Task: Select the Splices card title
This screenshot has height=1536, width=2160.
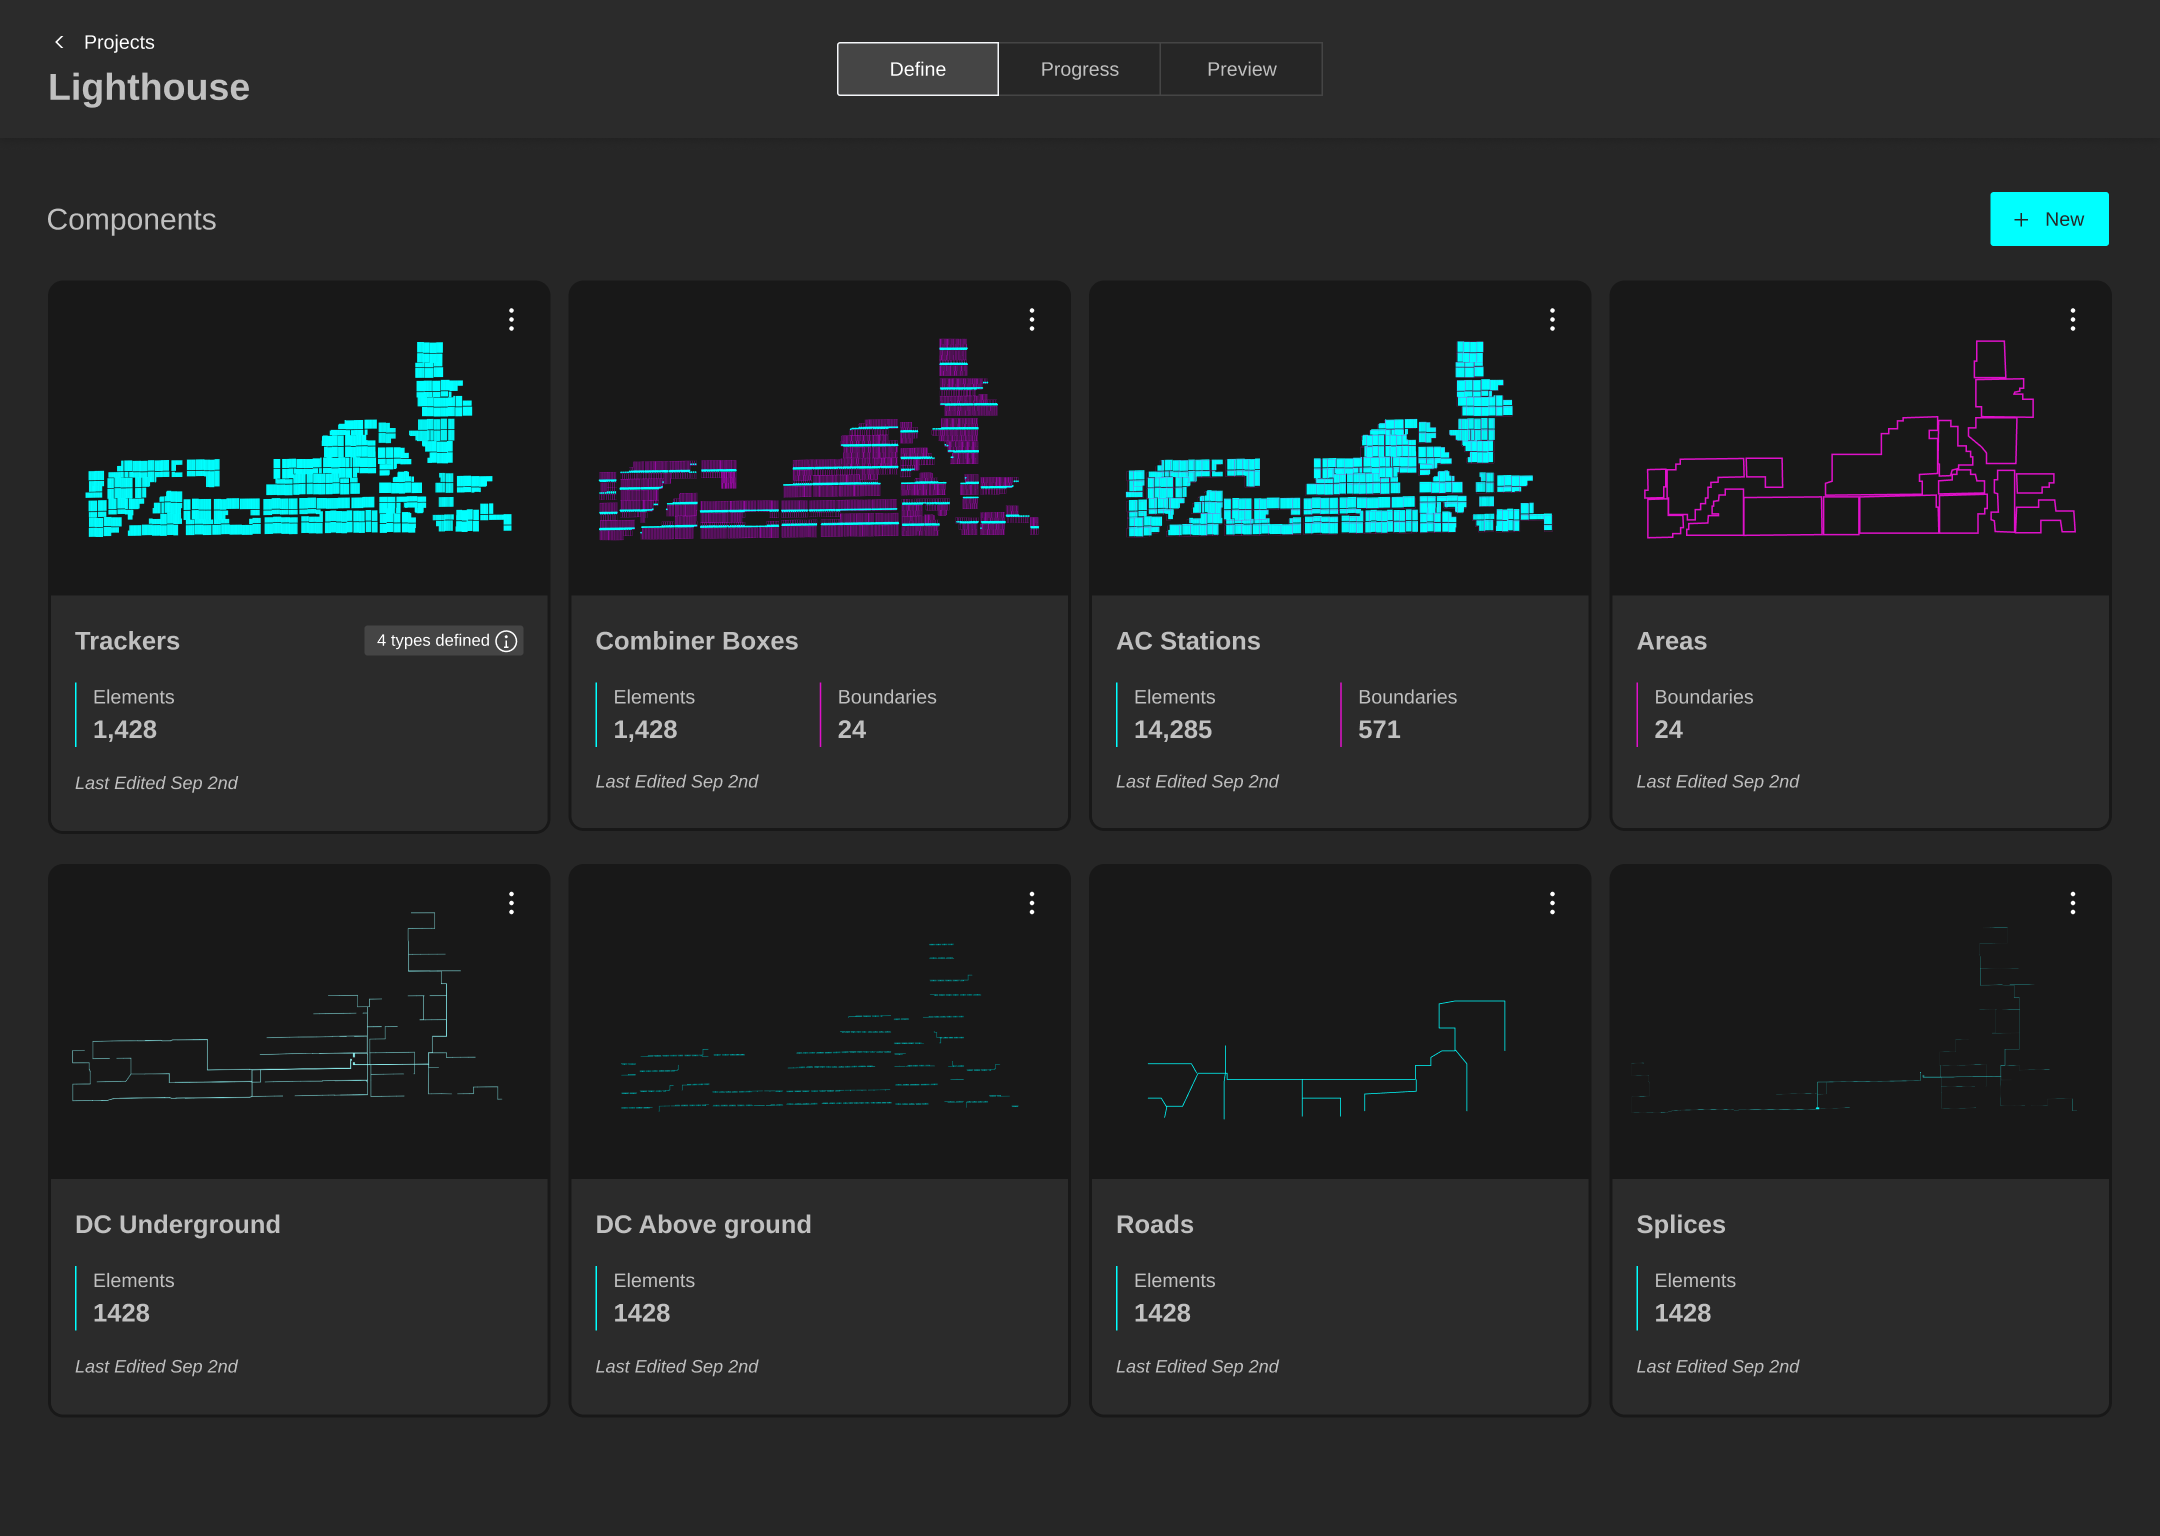Action: 1680,1224
